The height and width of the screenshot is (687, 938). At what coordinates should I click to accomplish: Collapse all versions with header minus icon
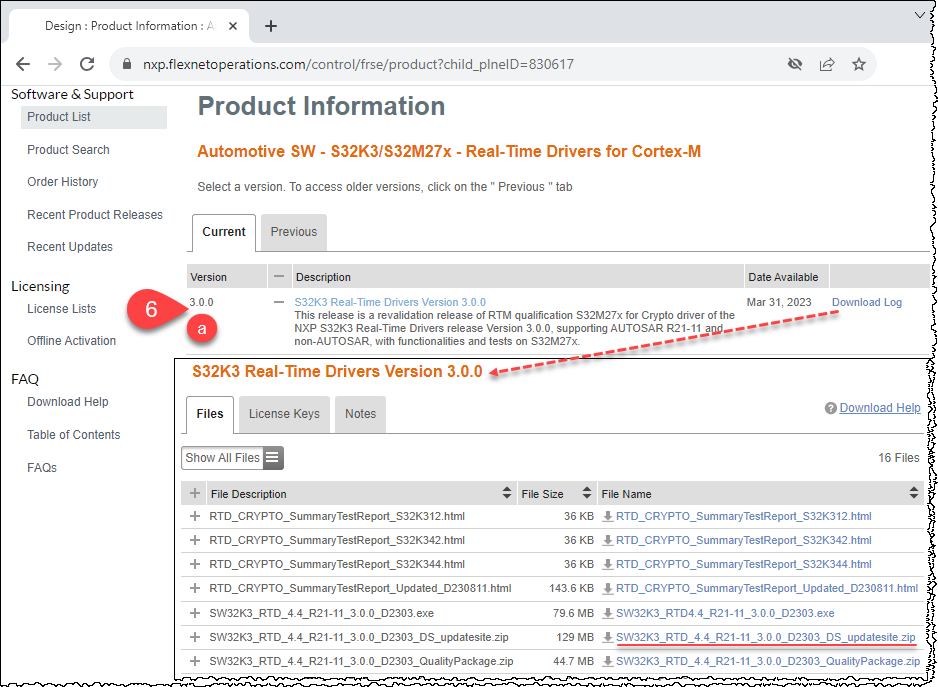click(x=279, y=277)
